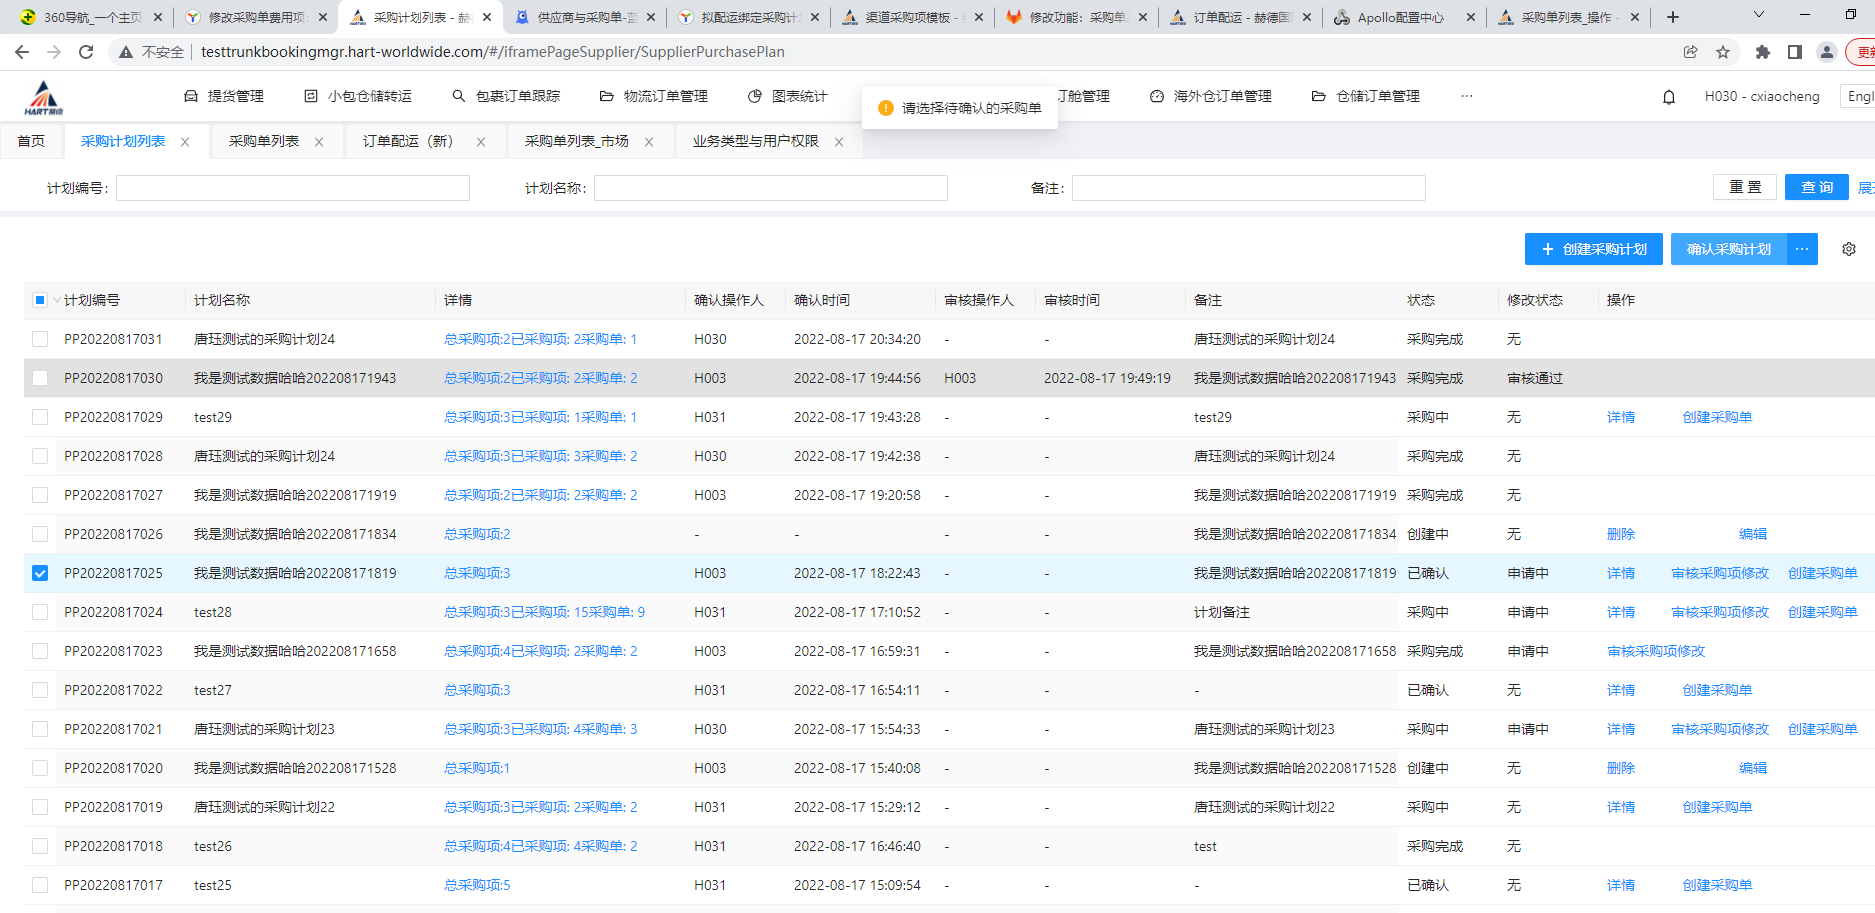Open the browser tab search chevron
1875x913 pixels.
[x=1759, y=16]
